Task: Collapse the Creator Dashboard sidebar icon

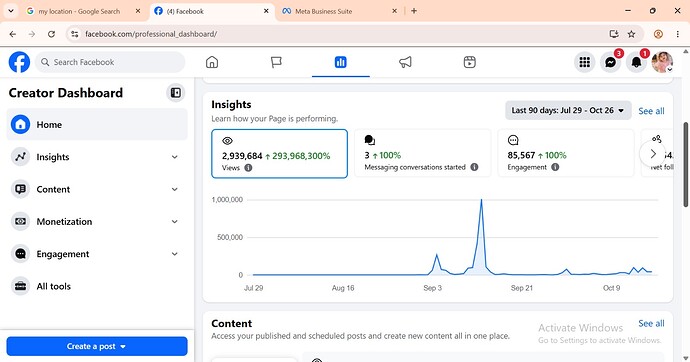Action: click(176, 93)
